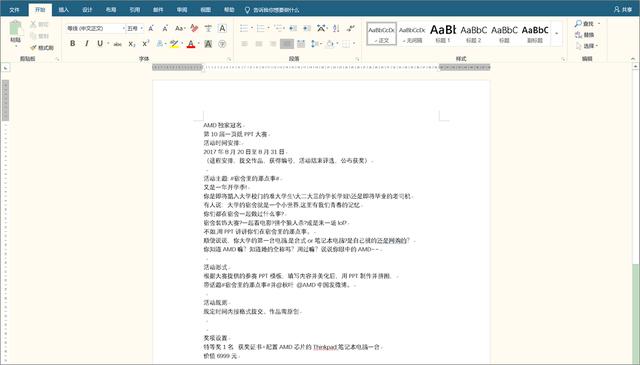Click the increase indent icon
Screen dimensions: 640x365
(307, 28)
